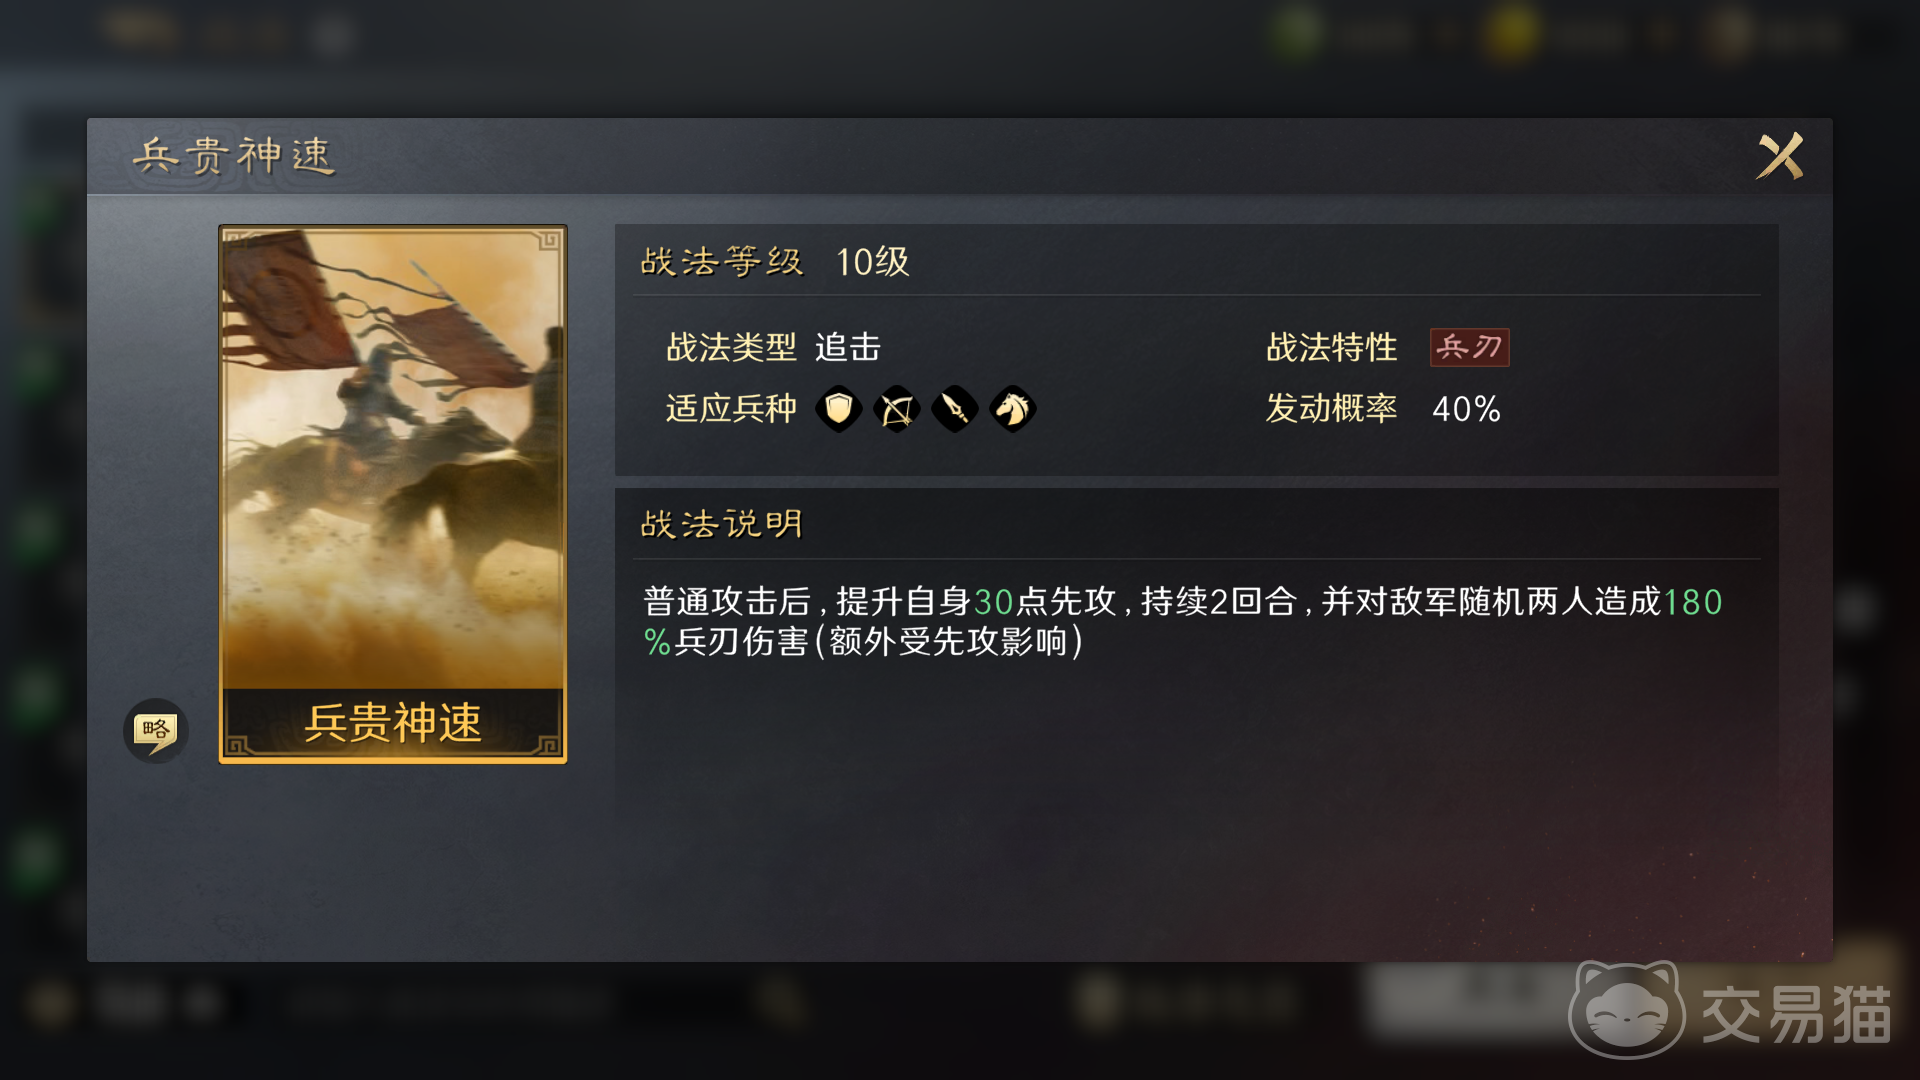Click the 兵贵神速 dialog title text
Viewport: 1920px width, 1080px height.
(x=234, y=156)
